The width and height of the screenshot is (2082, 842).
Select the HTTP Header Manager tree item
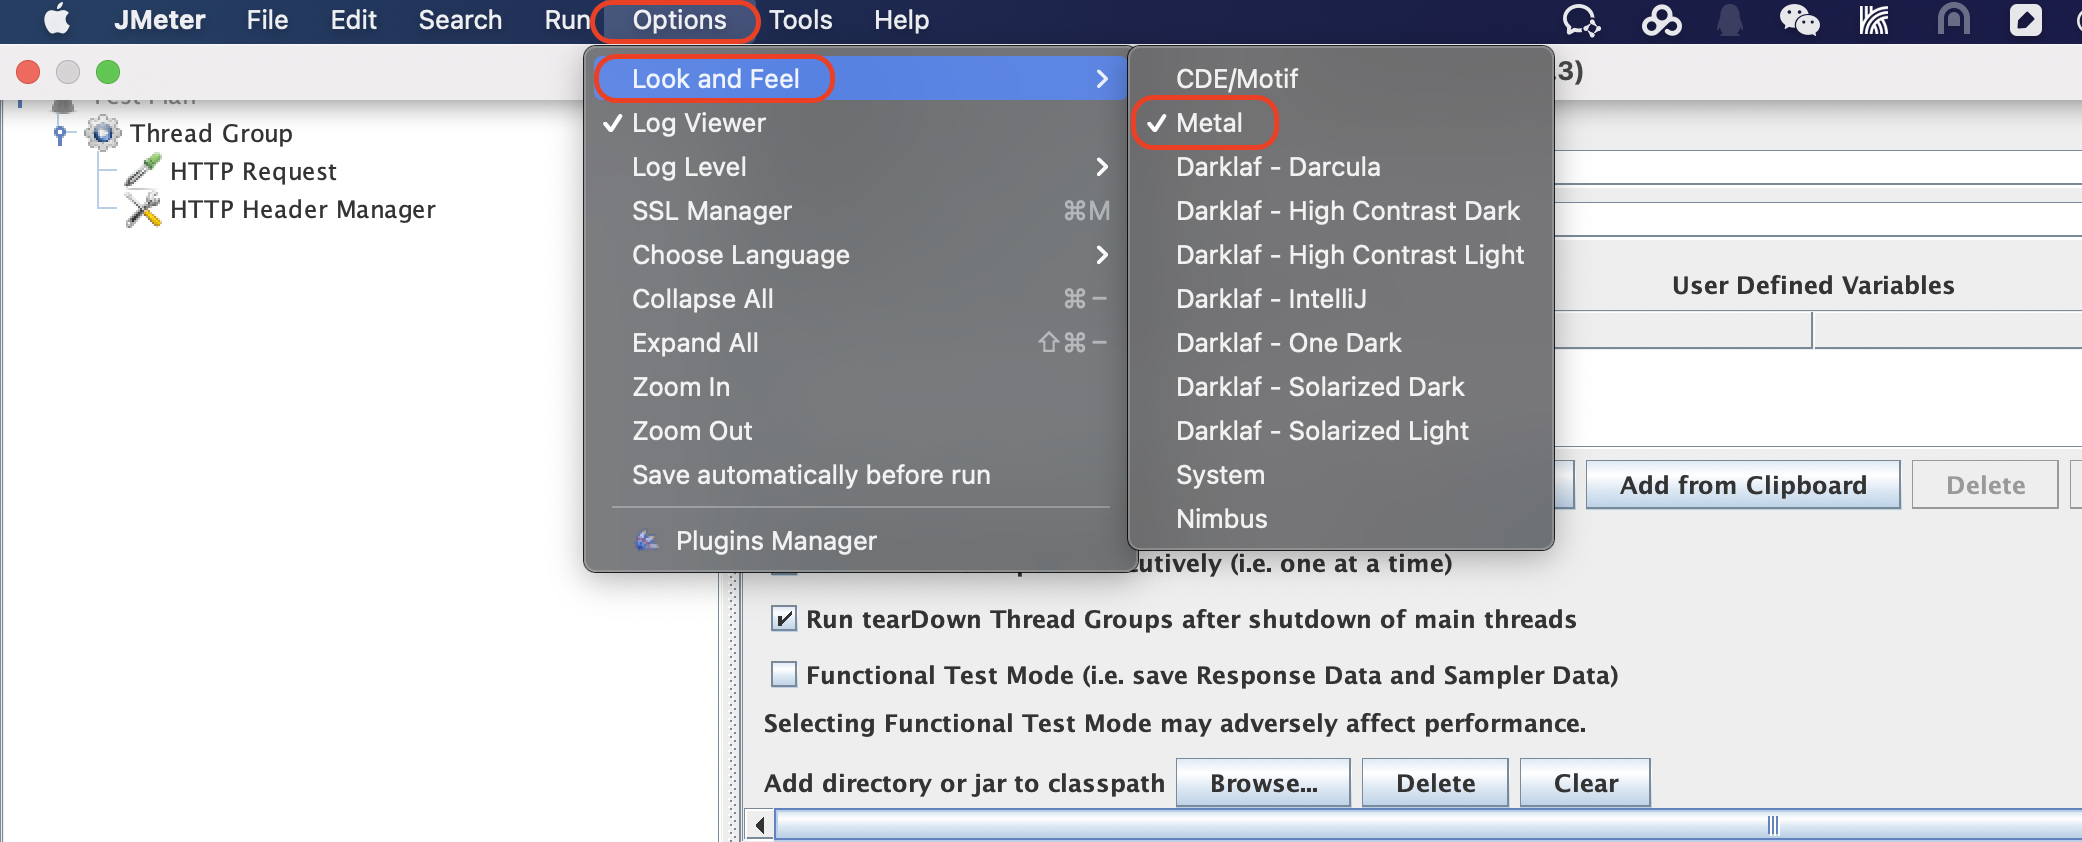tap(303, 209)
